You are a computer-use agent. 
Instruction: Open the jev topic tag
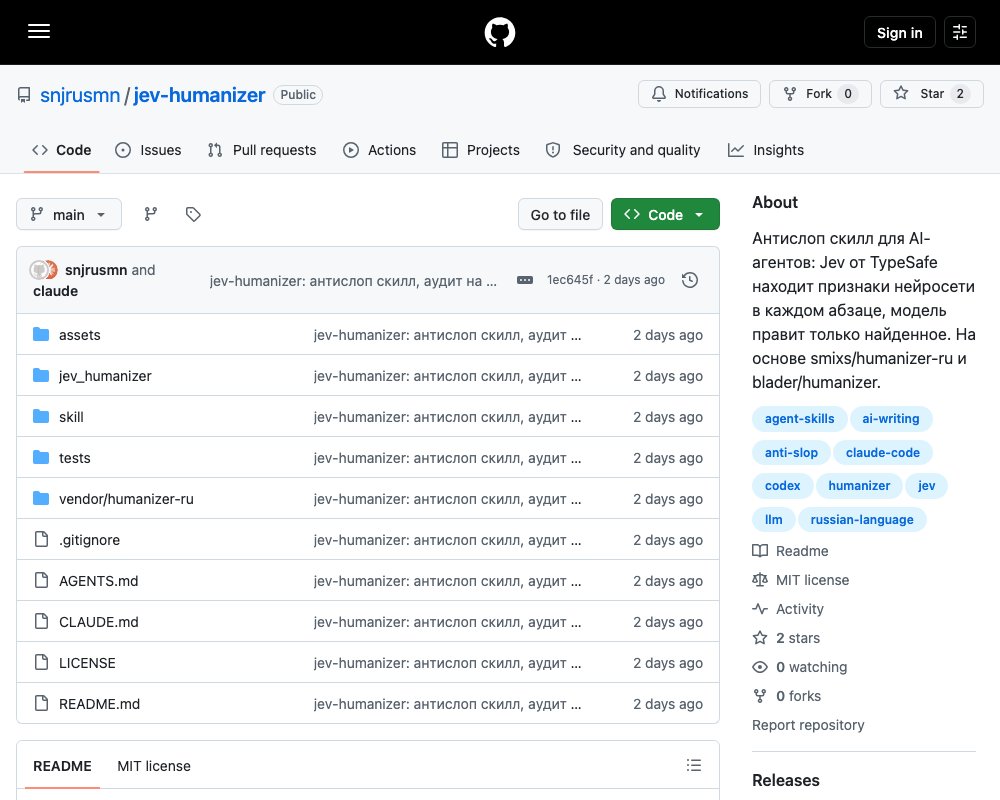pyautogui.click(x=927, y=485)
